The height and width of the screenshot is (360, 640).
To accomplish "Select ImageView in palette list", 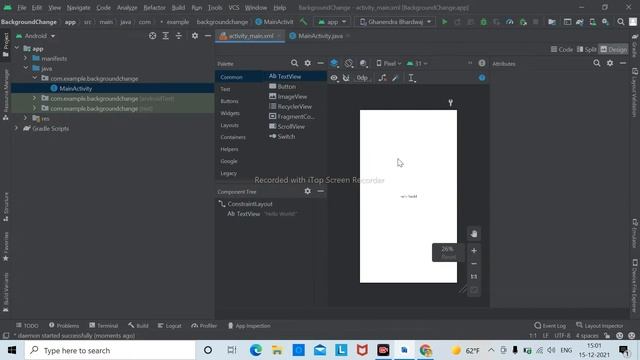I will [288, 96].
